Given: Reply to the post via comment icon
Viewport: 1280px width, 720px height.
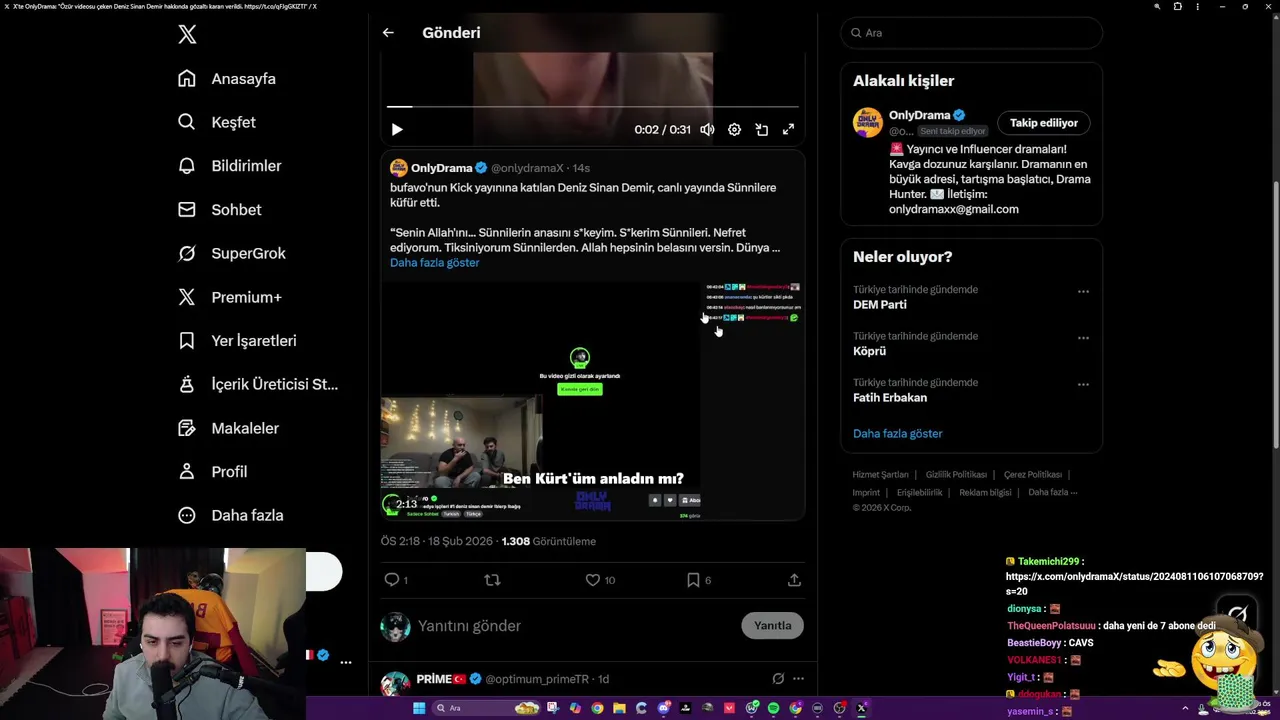Looking at the screenshot, I should tap(392, 580).
